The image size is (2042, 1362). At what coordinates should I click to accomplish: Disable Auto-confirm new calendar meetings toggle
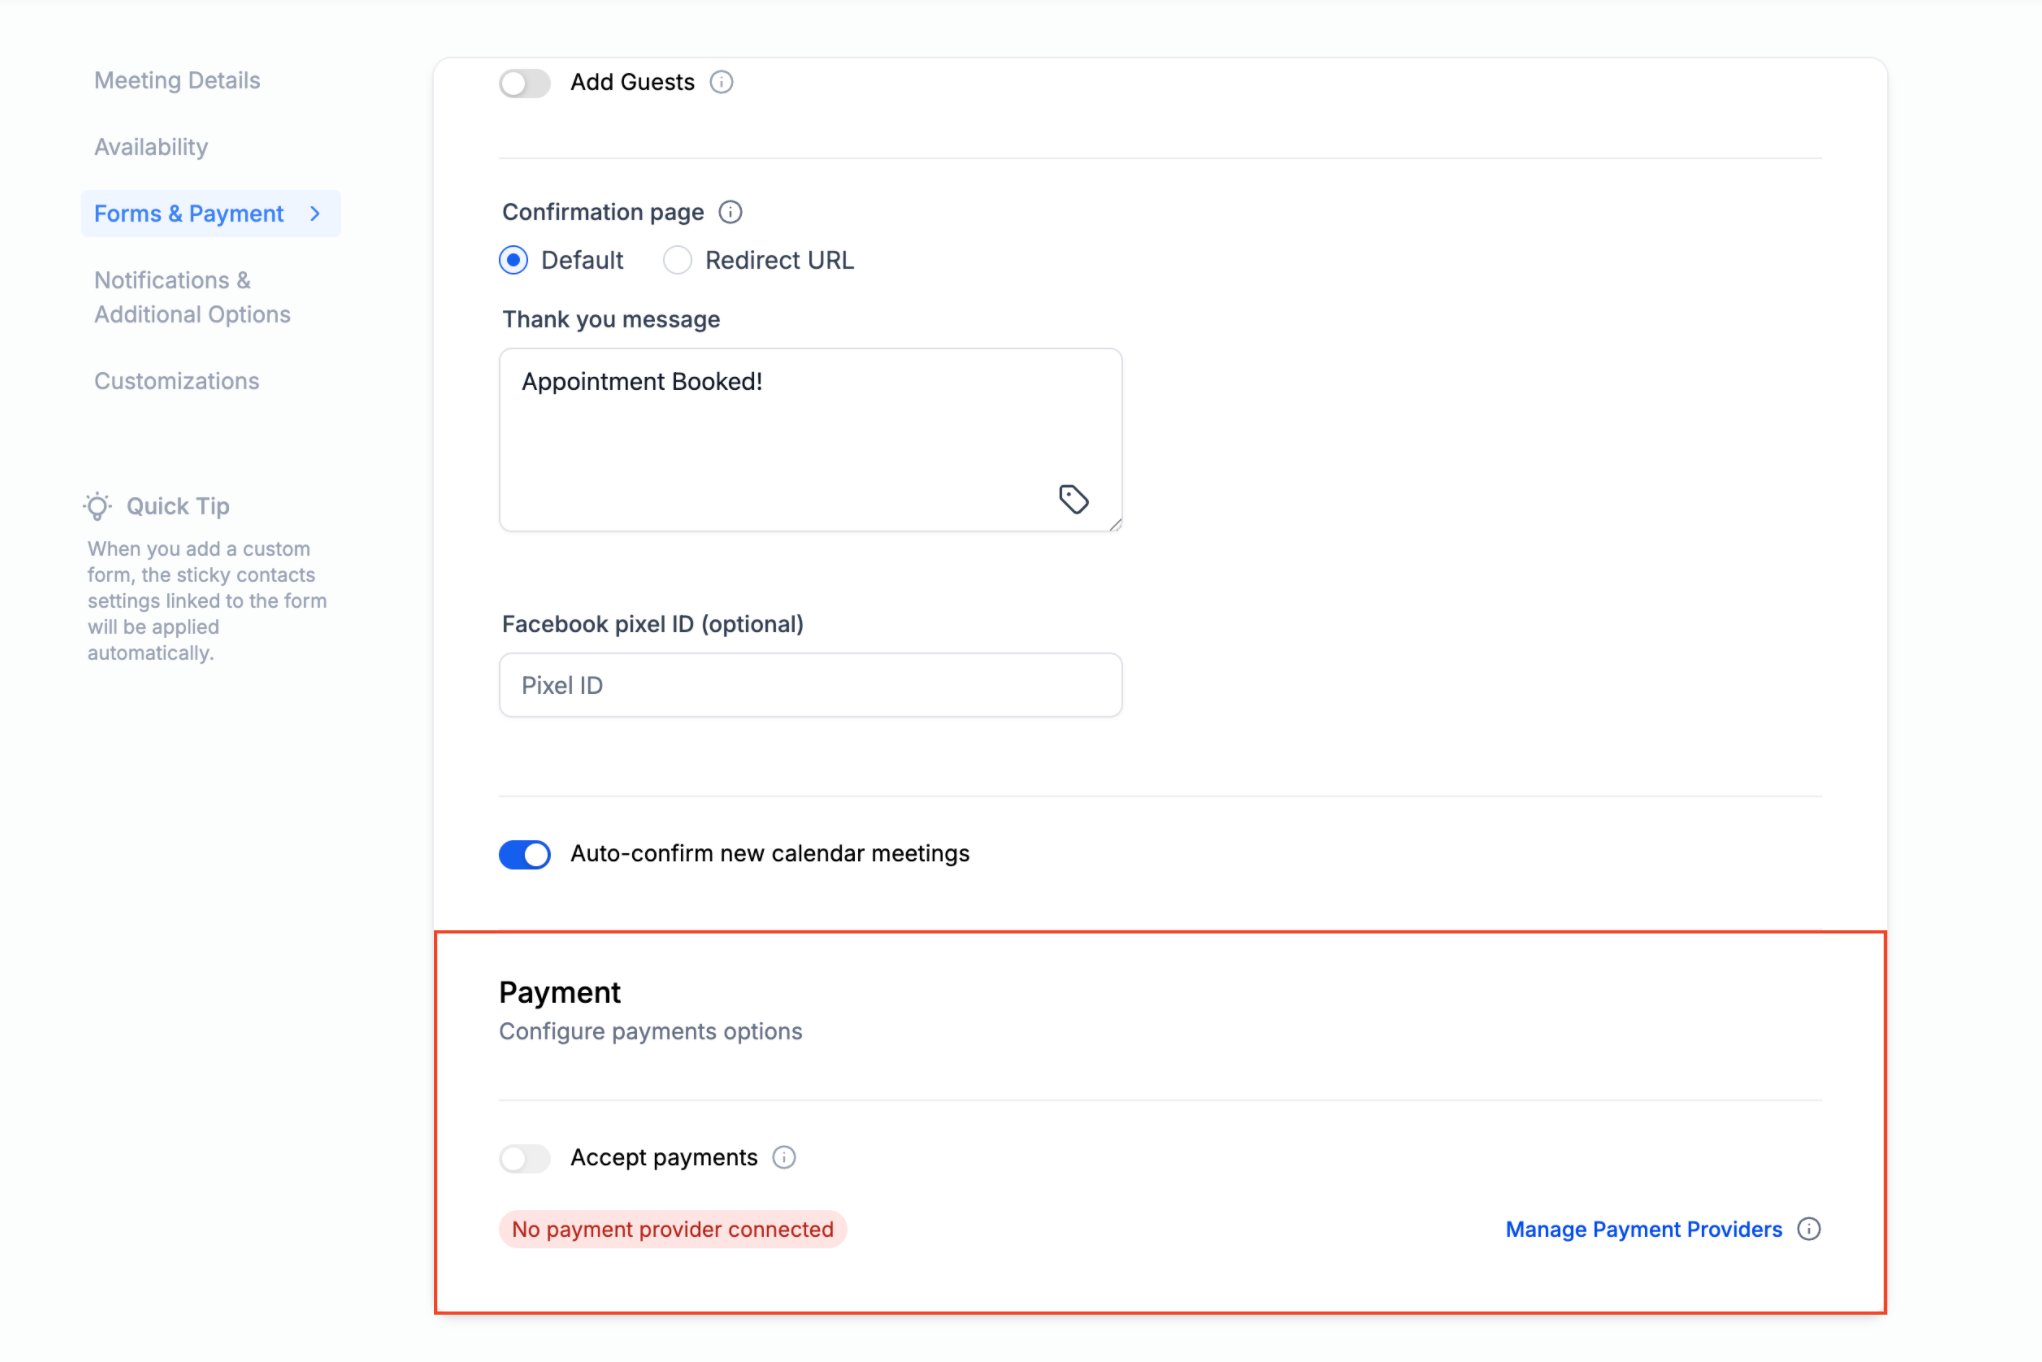525,854
